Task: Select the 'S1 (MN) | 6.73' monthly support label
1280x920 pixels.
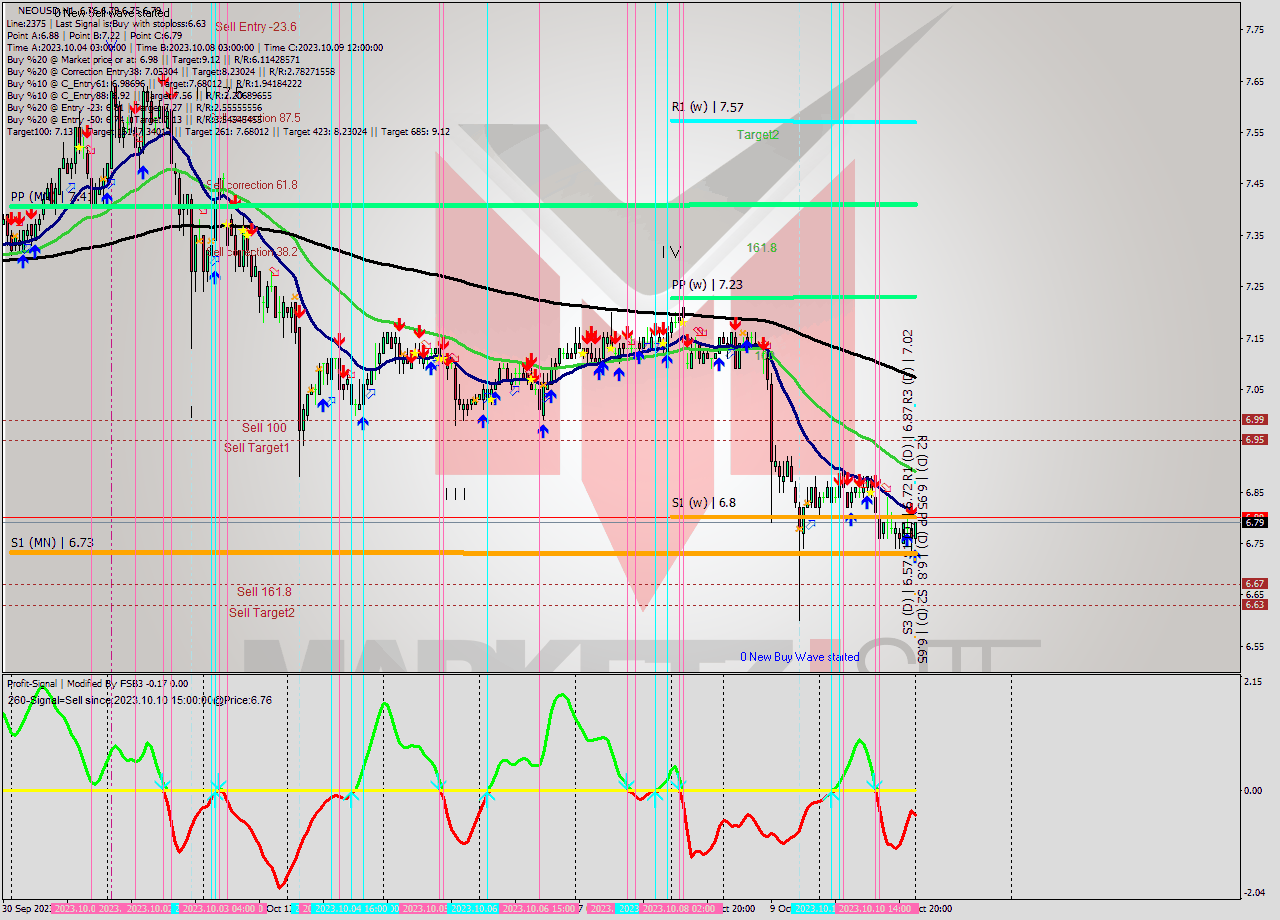Action: pos(52,542)
